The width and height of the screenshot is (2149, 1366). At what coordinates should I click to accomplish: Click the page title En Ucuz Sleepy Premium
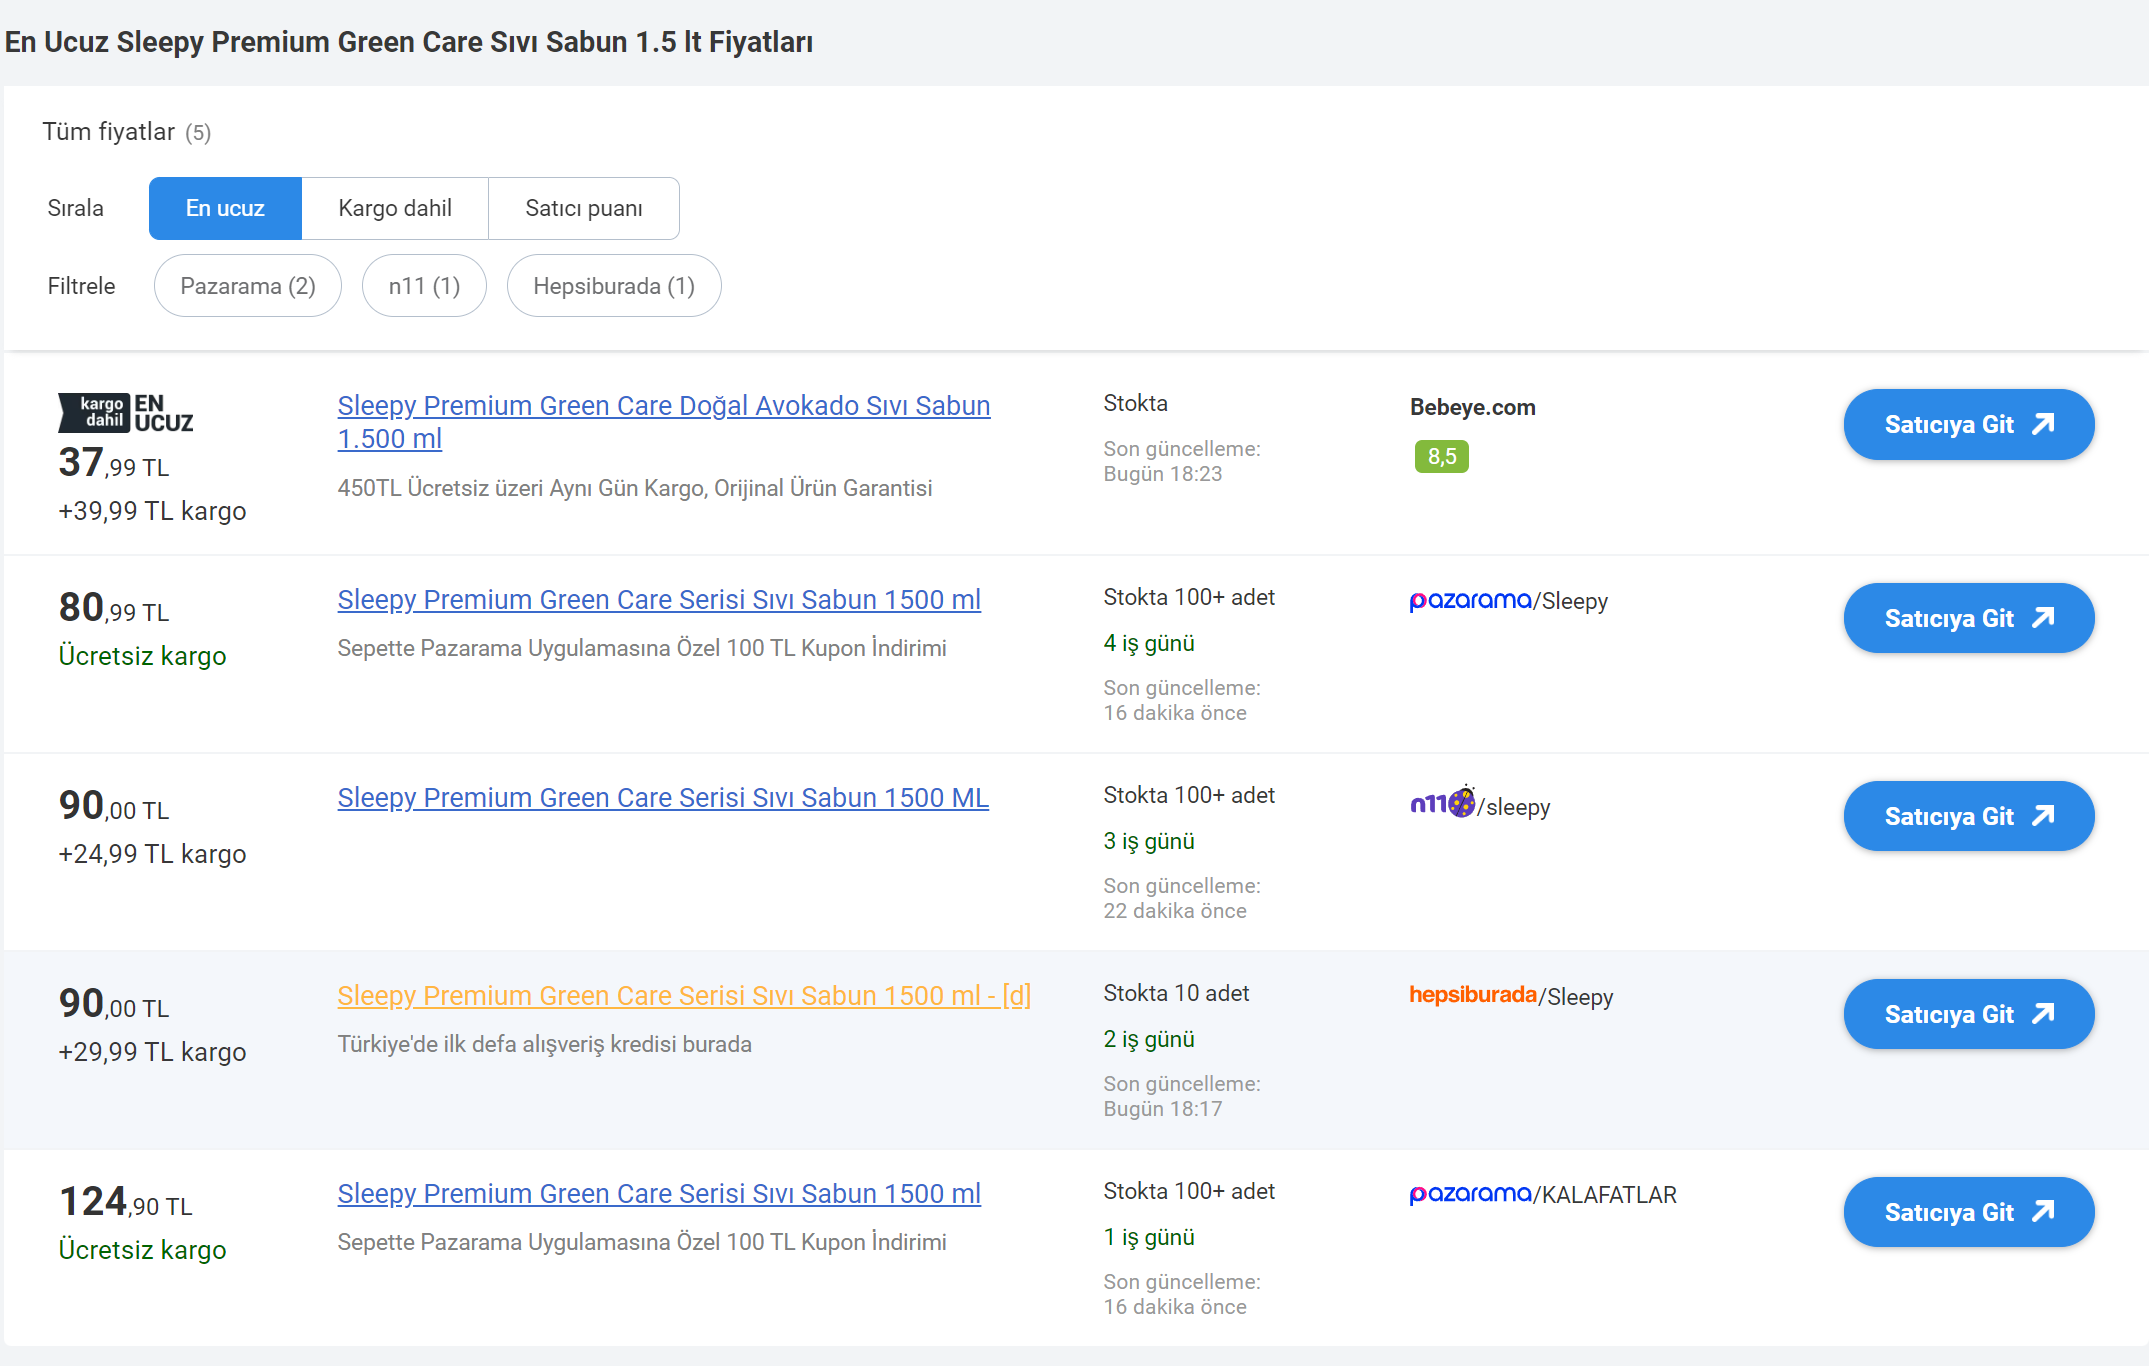click(x=409, y=42)
